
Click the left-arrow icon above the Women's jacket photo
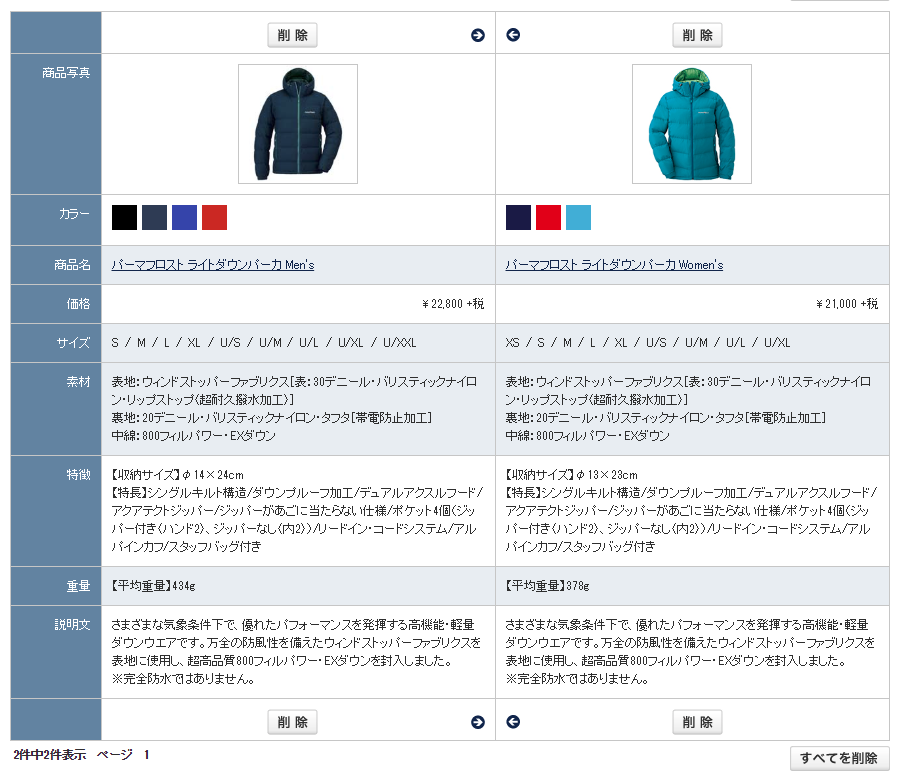tap(513, 35)
